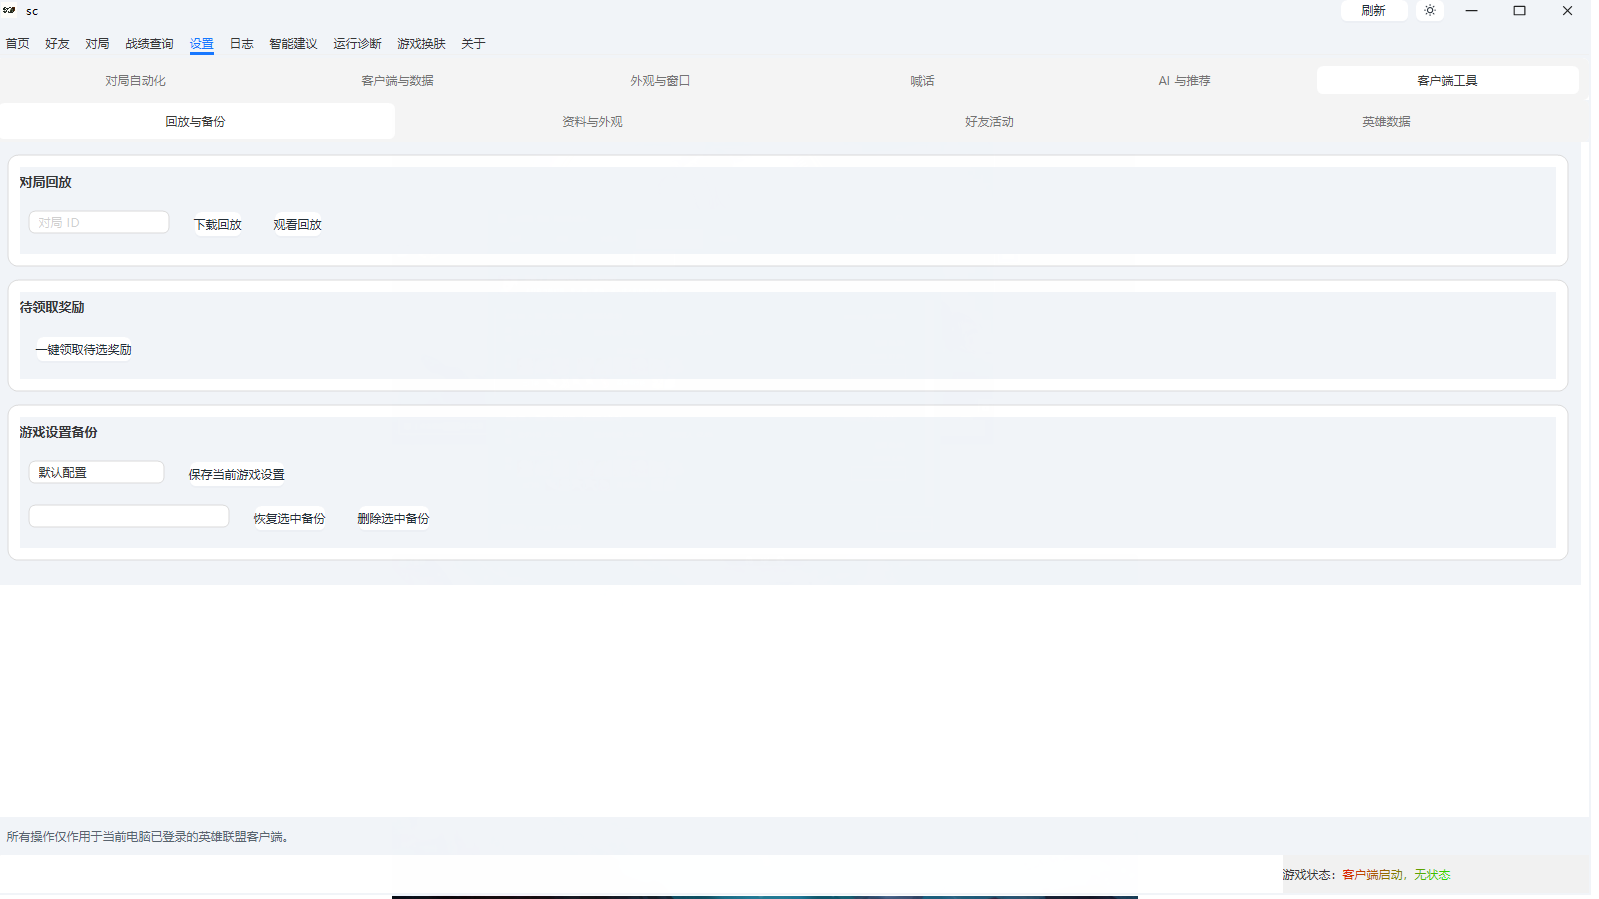Open 战绩查询 page

150,44
